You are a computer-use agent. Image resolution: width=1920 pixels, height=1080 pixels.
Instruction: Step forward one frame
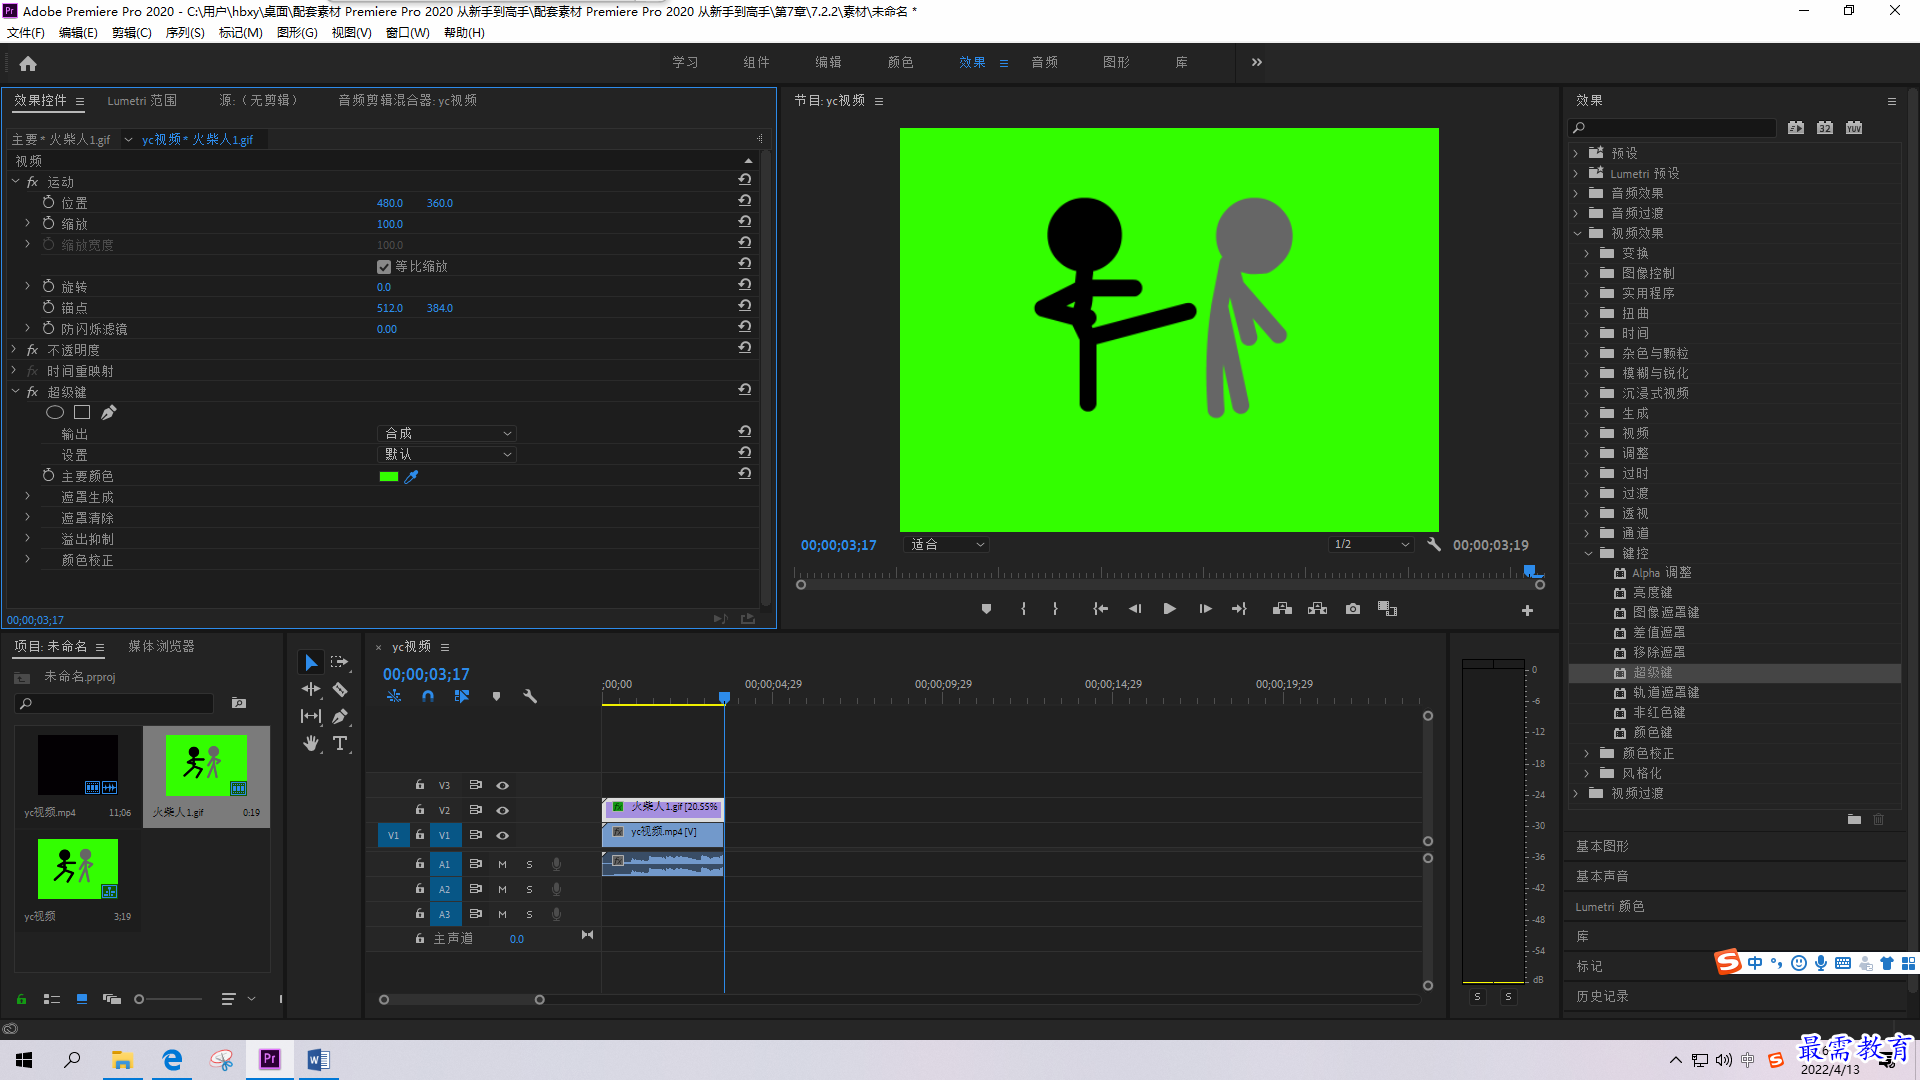[1205, 609]
